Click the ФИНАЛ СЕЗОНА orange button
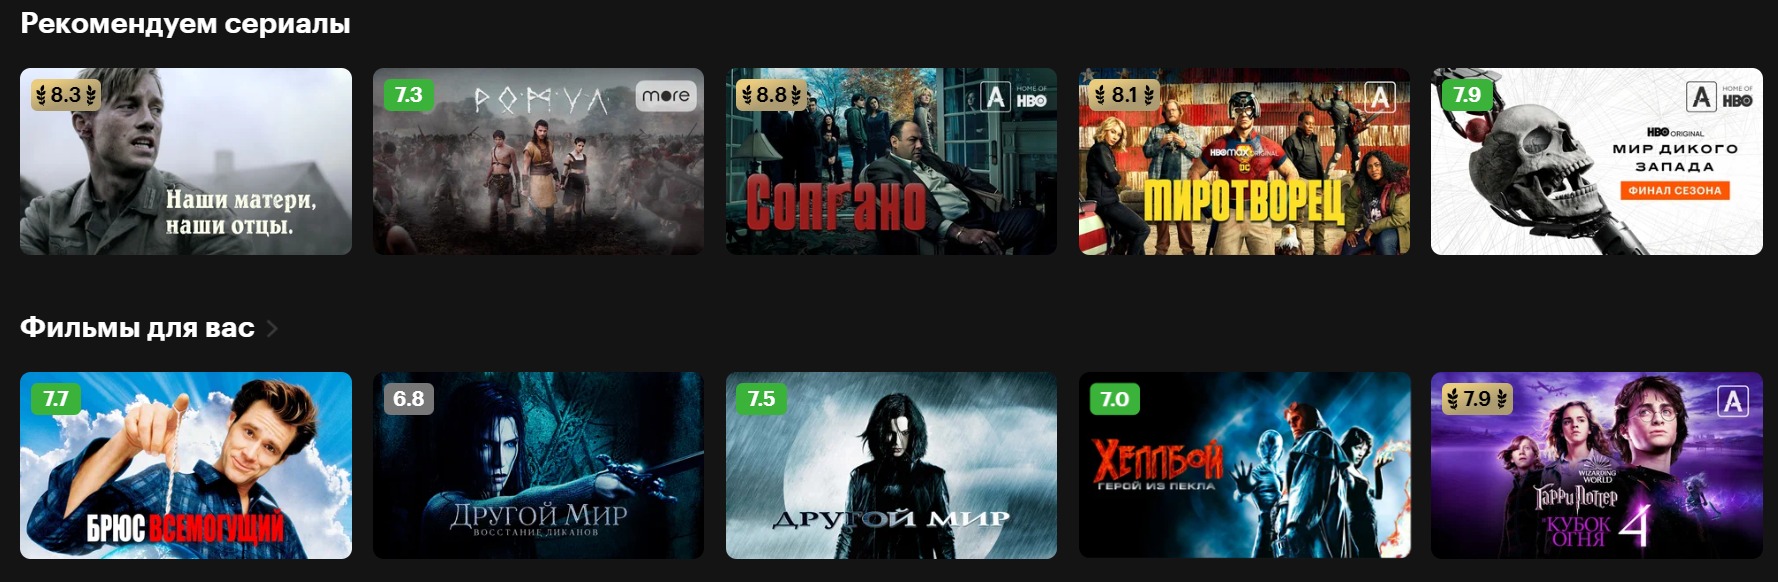The image size is (1778, 582). (1675, 190)
